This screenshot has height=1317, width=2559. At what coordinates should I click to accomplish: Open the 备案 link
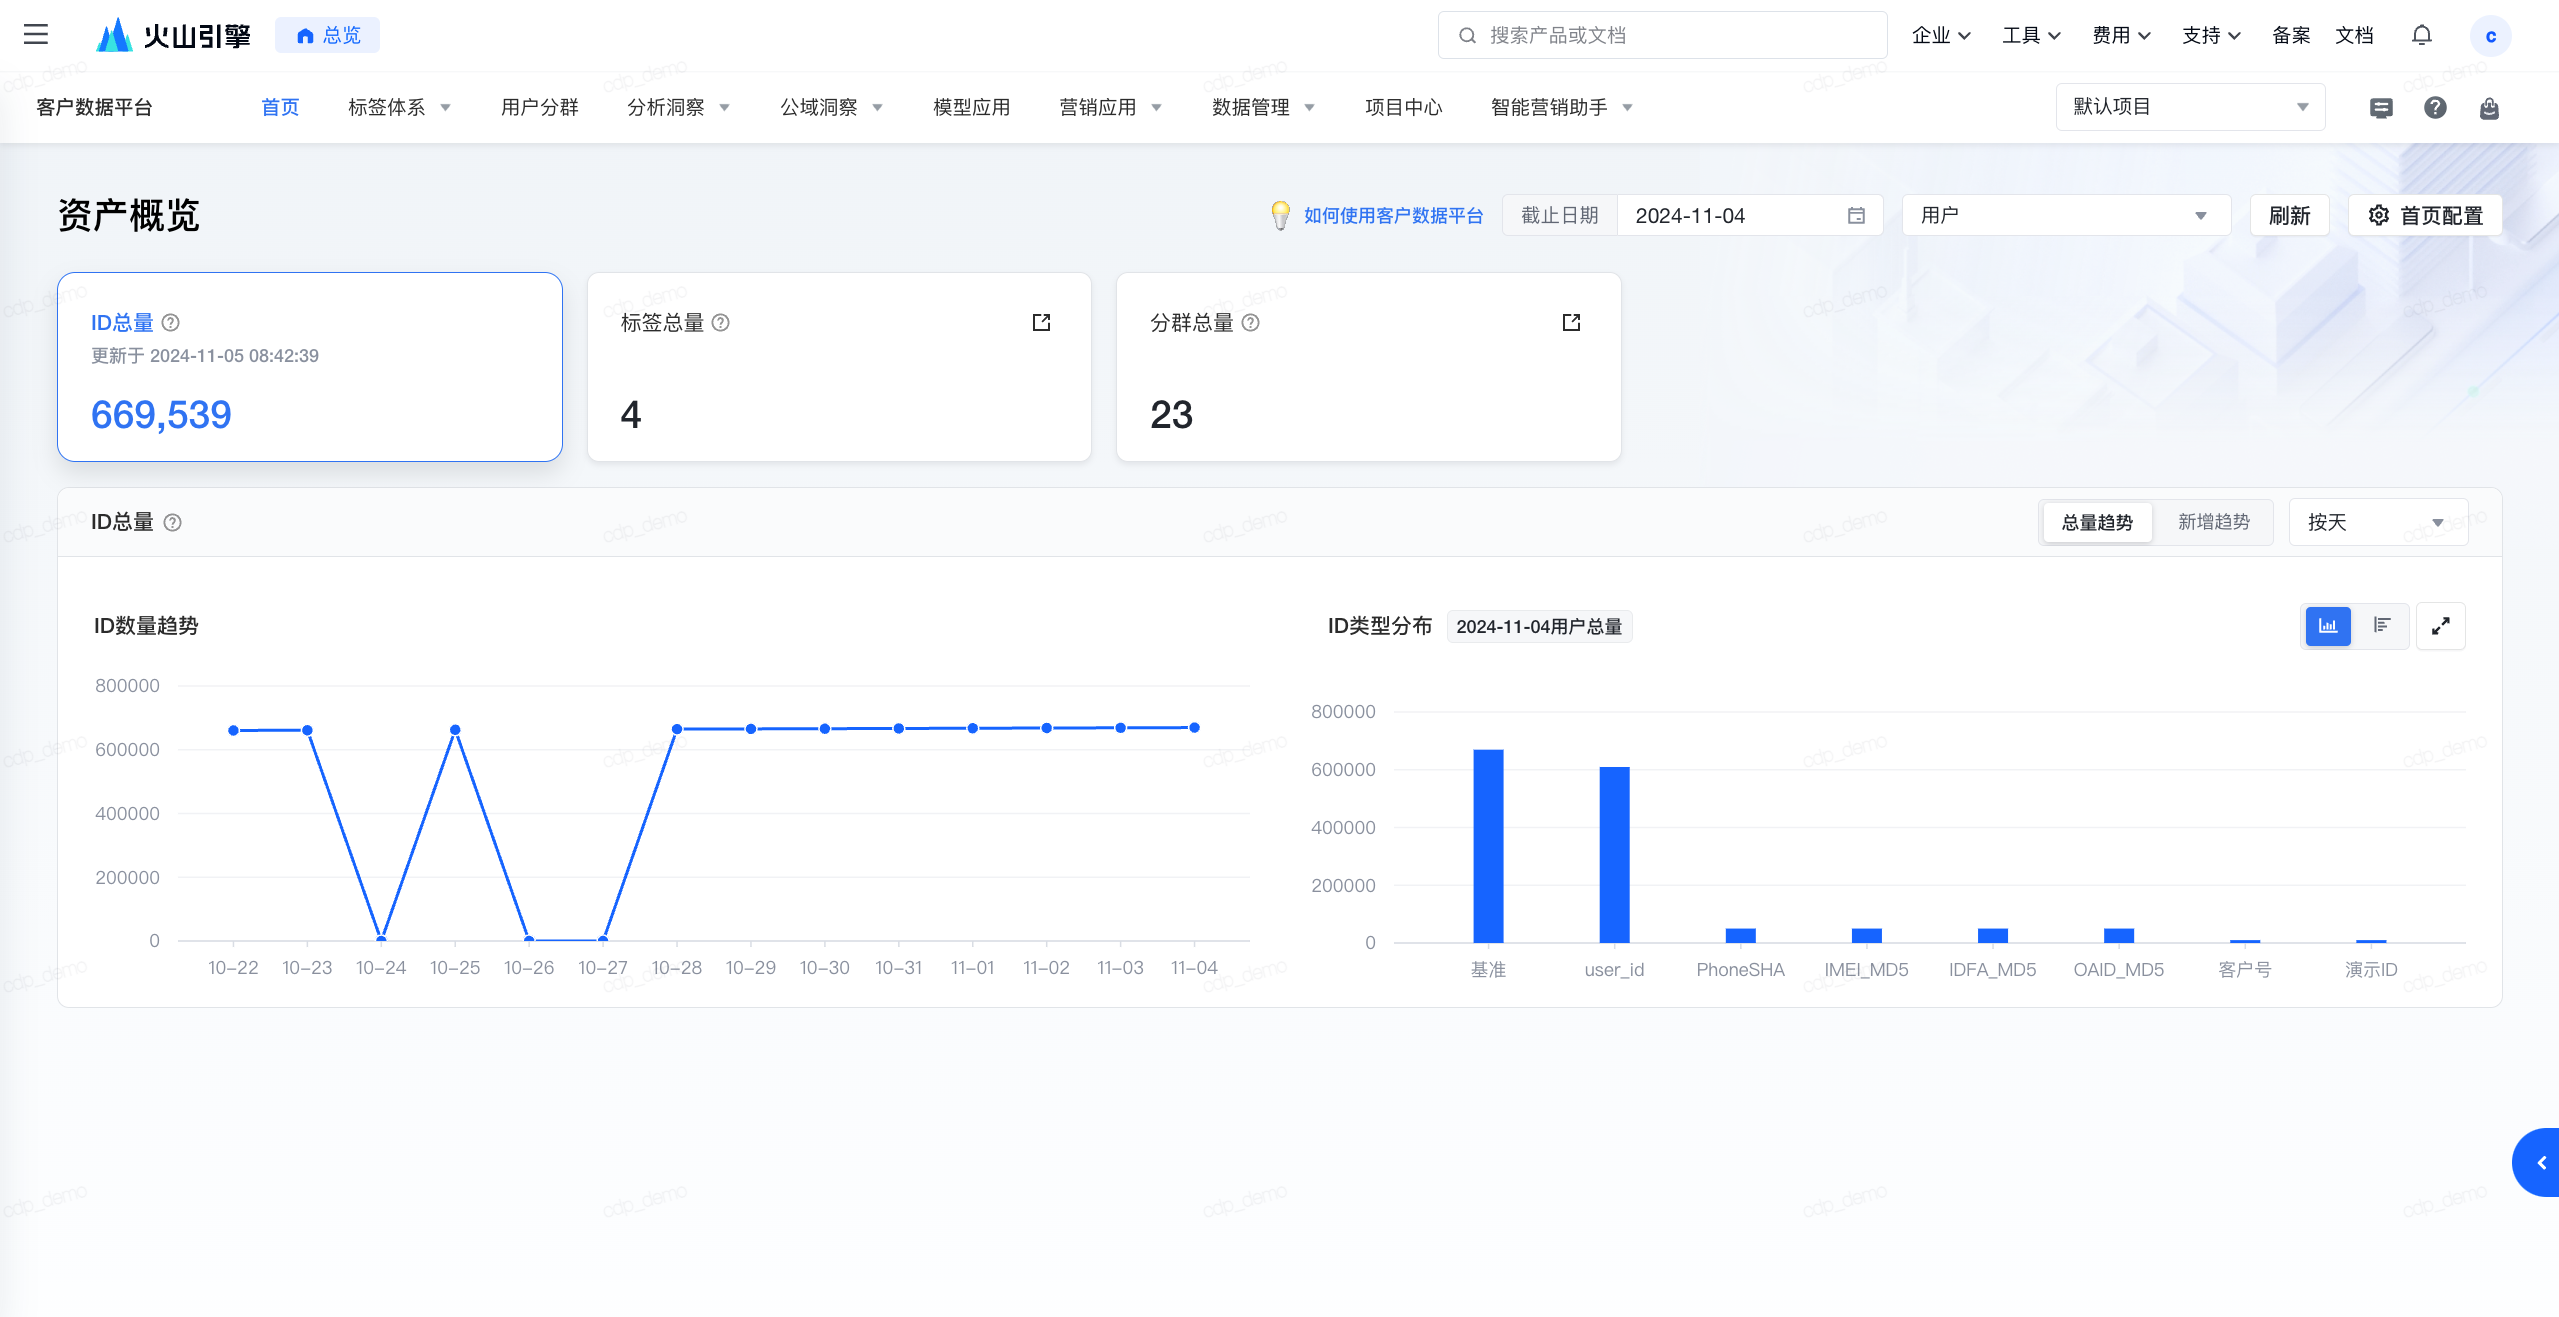coord(2291,36)
